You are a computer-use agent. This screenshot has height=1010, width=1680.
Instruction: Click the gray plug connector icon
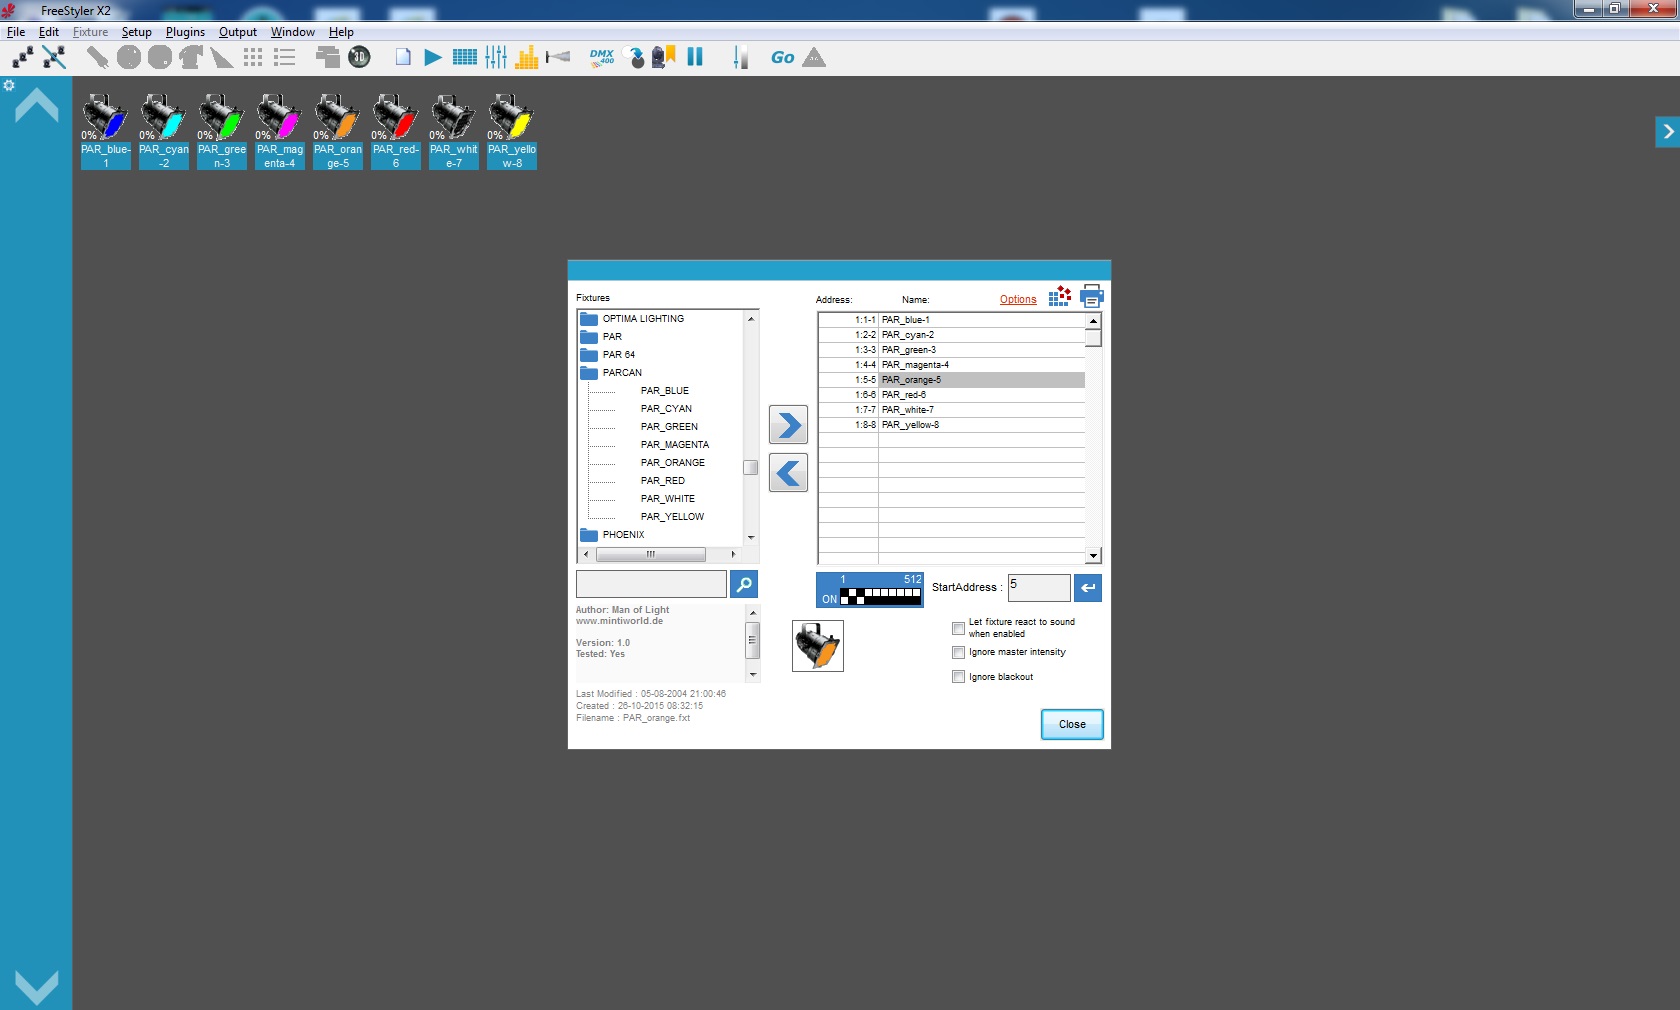[97, 57]
